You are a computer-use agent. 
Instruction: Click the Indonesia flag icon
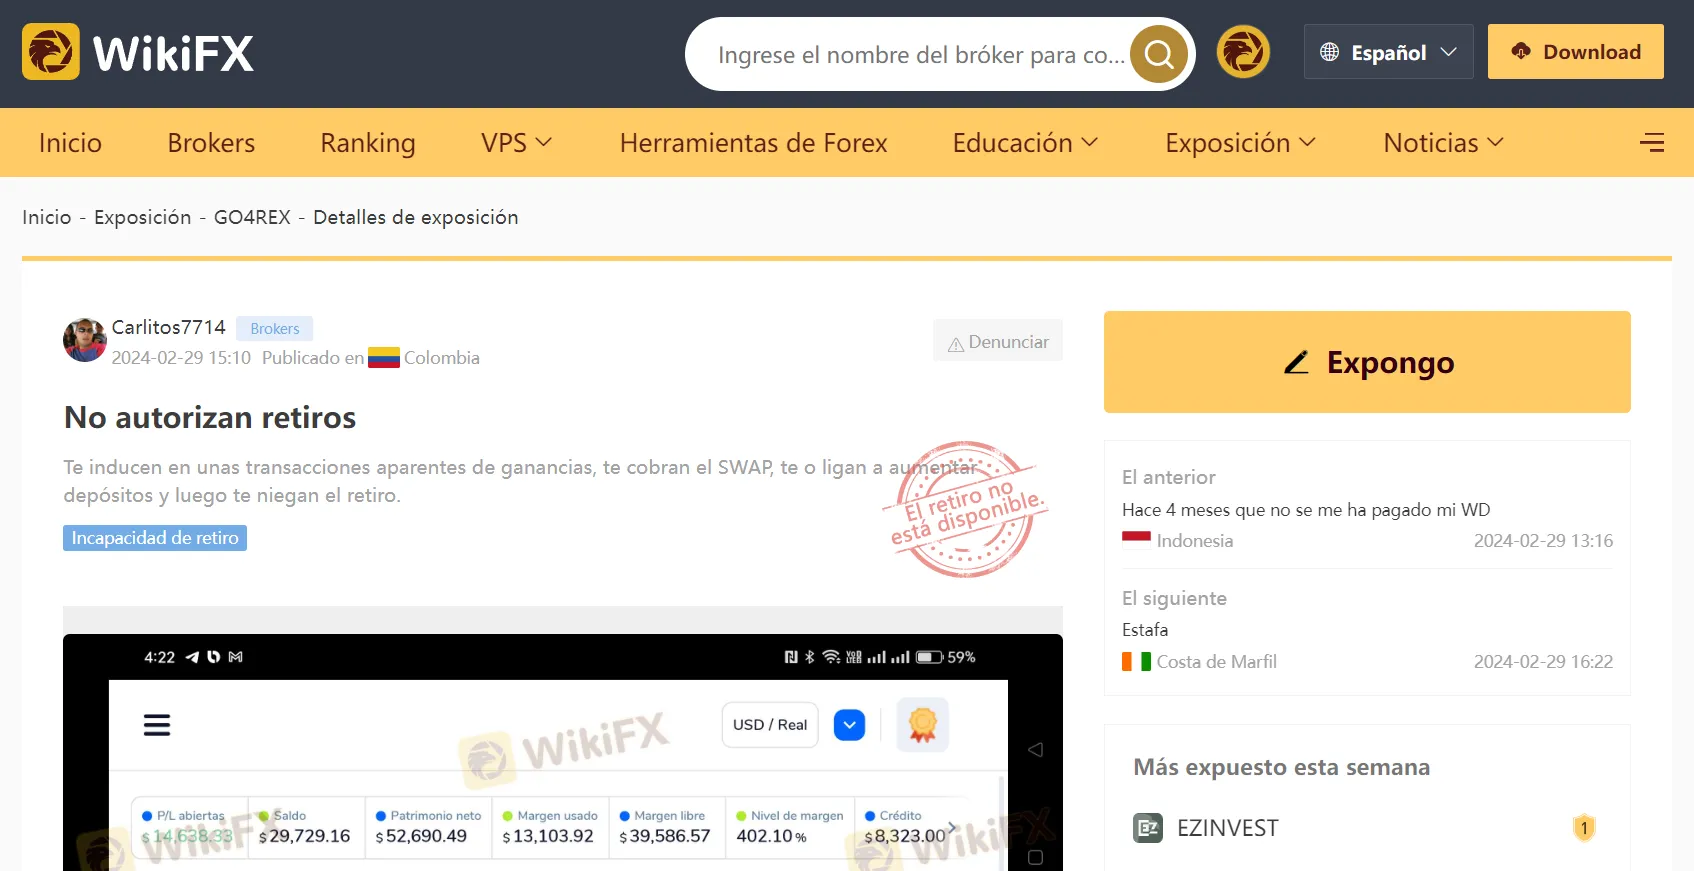(1136, 540)
